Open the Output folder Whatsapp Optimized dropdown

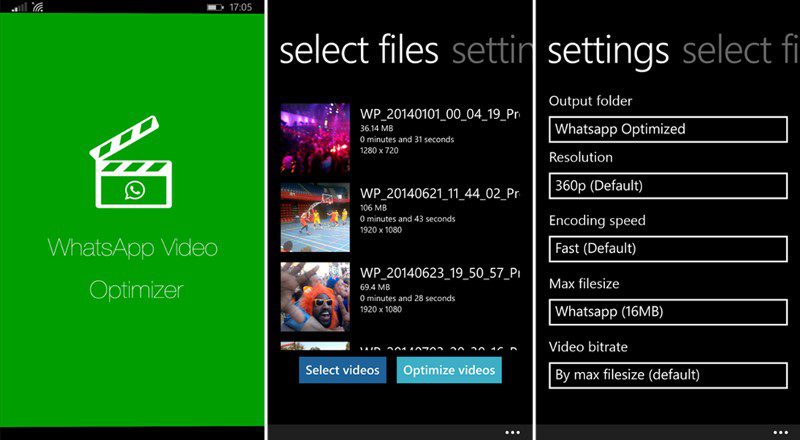(668, 129)
